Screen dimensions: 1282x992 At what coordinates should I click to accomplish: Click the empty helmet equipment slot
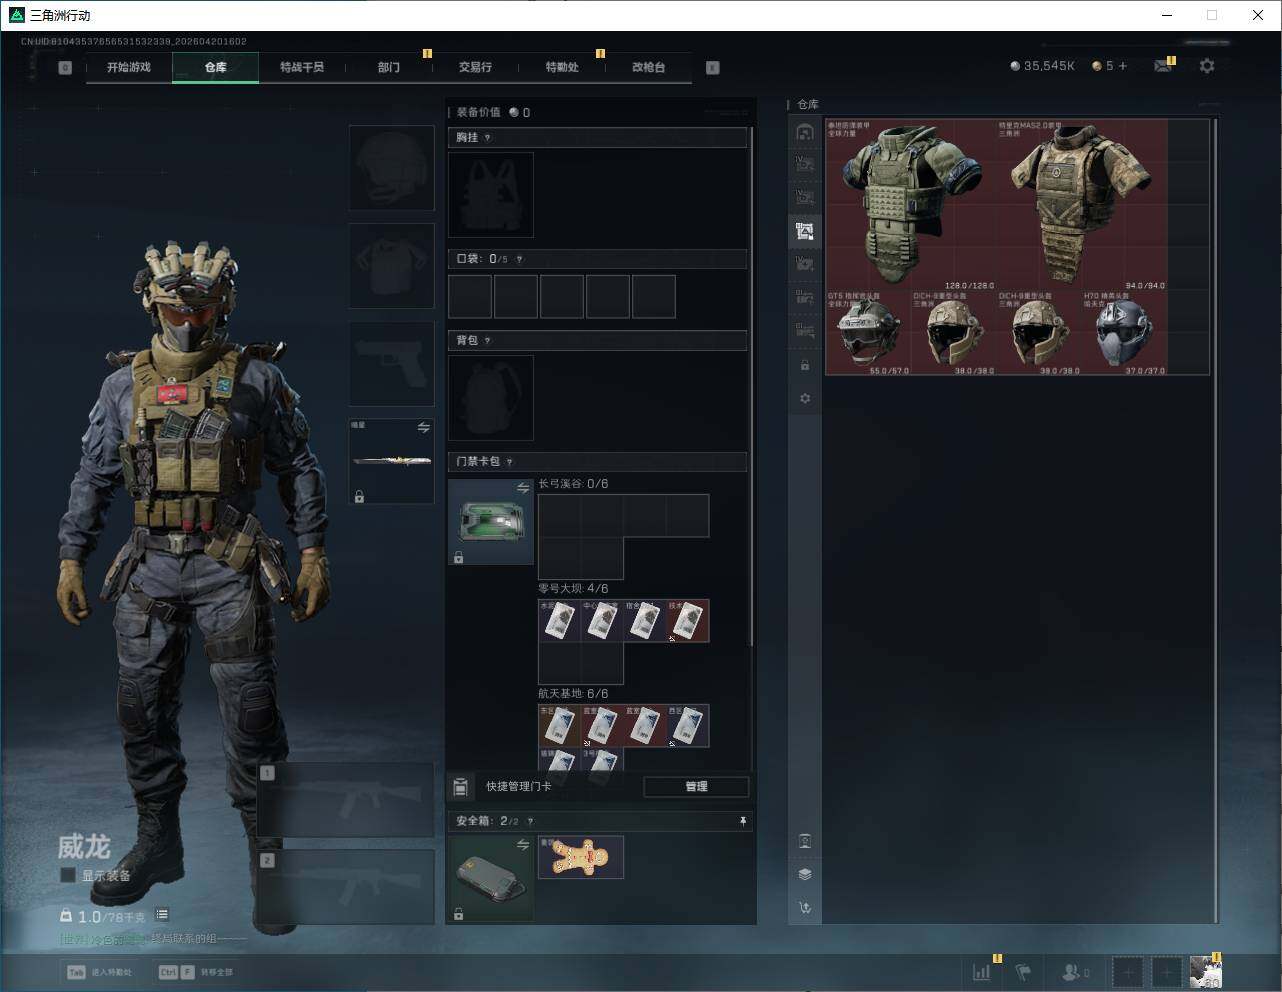point(391,168)
